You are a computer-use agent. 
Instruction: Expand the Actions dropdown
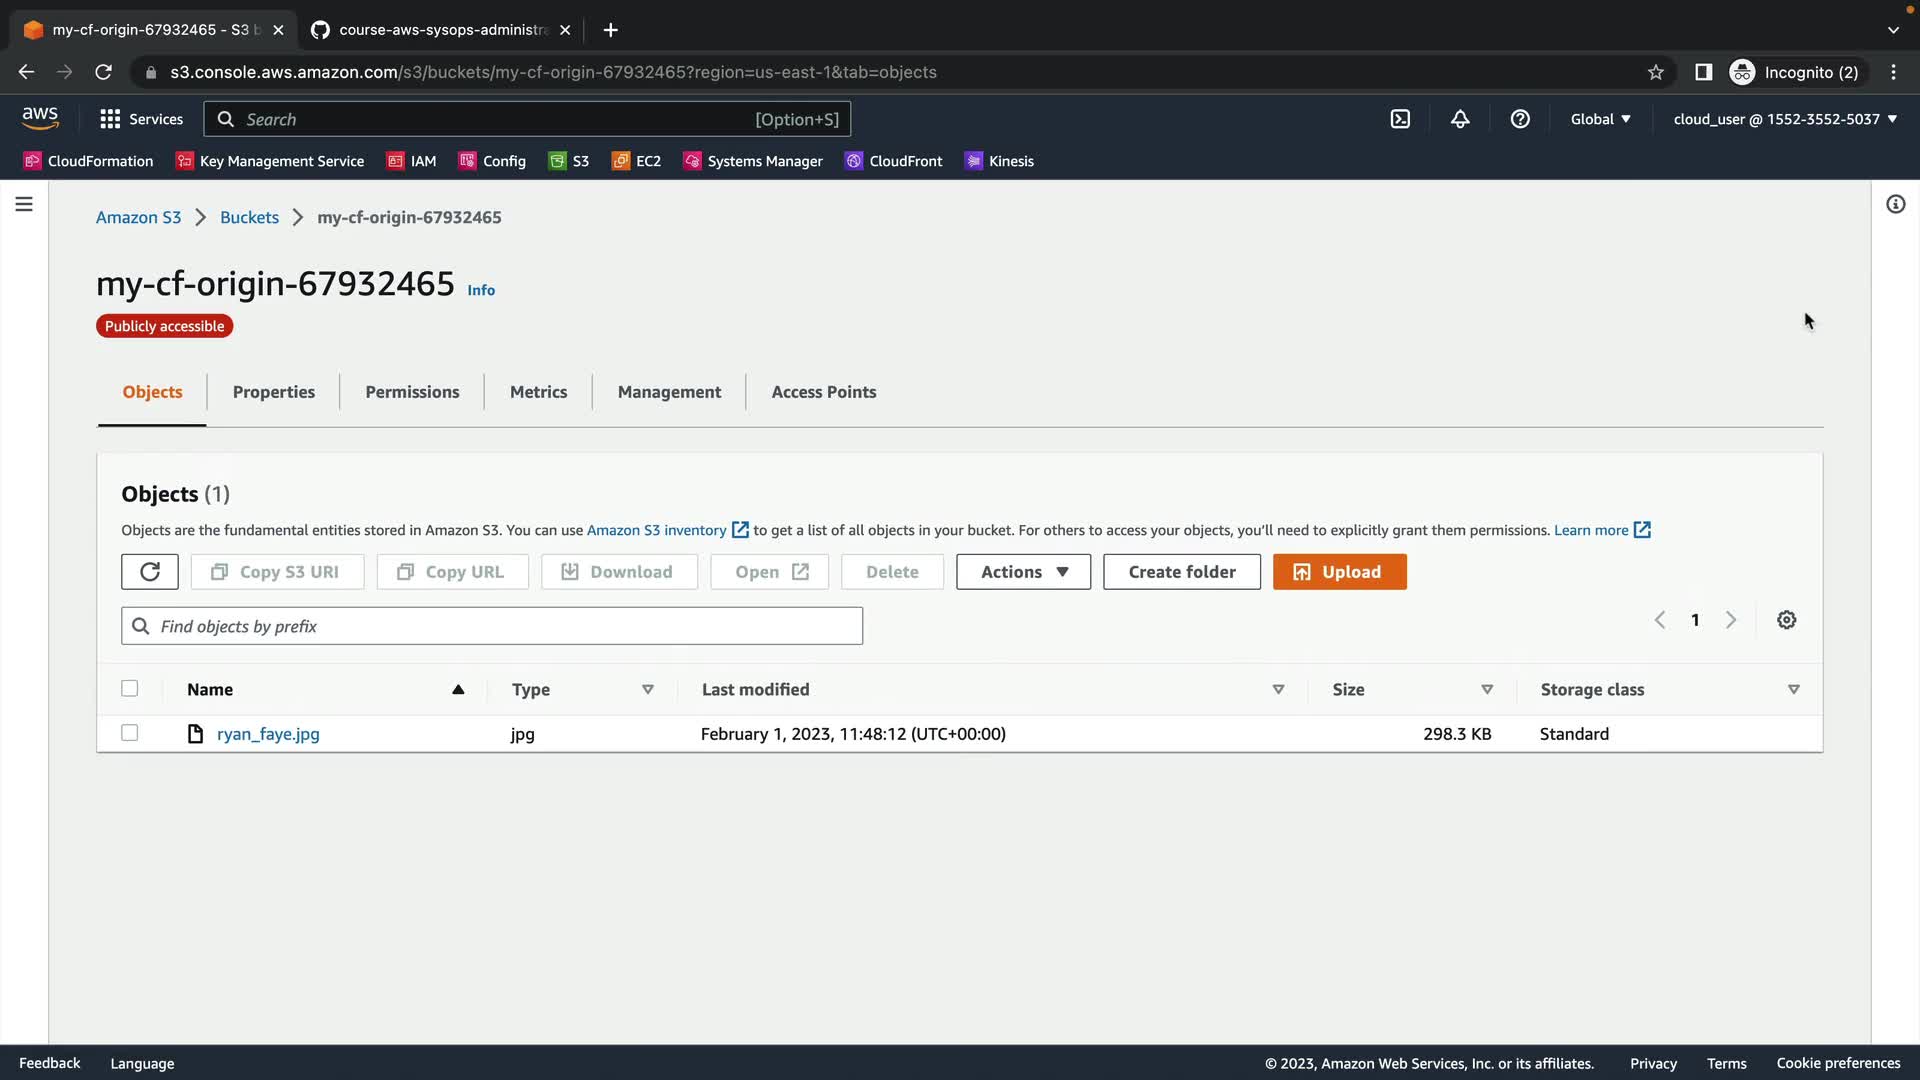(x=1023, y=572)
